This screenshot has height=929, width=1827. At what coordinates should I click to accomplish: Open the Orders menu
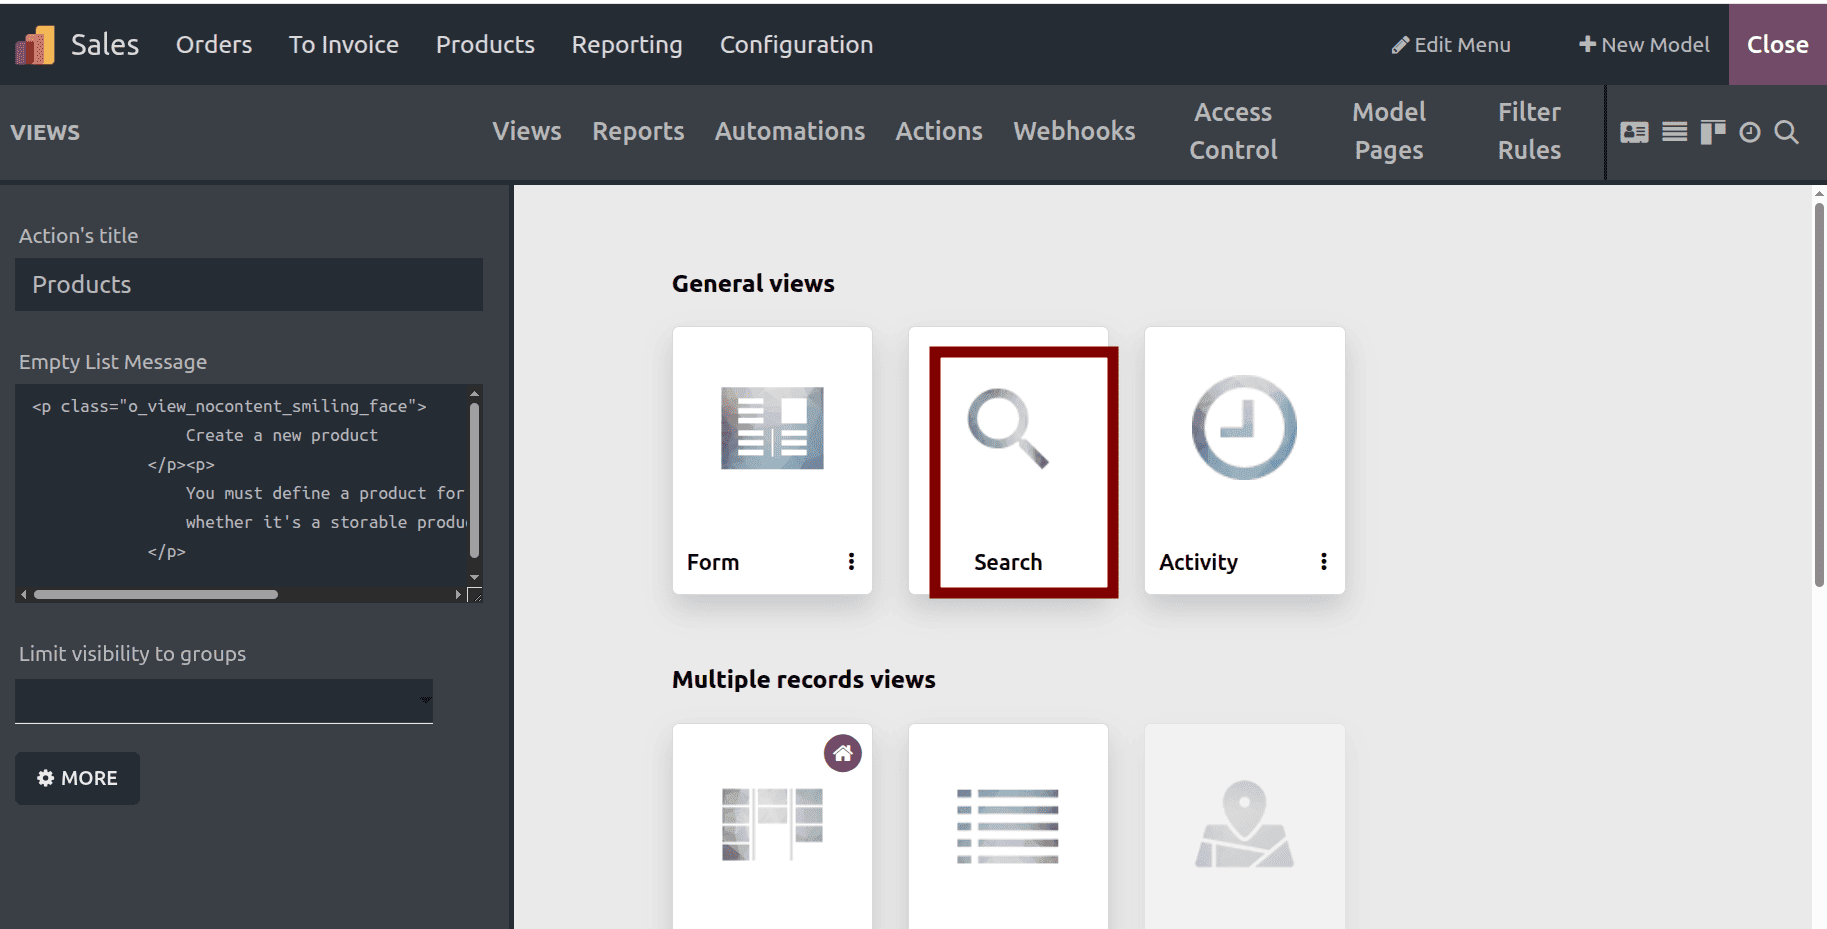coord(214,45)
